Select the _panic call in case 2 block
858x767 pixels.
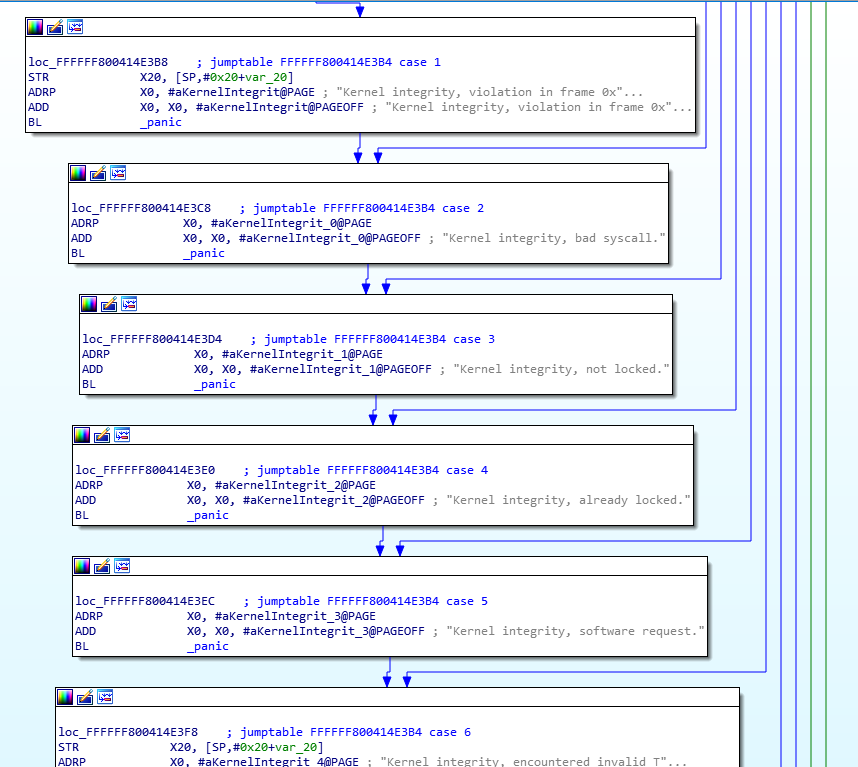pos(204,253)
